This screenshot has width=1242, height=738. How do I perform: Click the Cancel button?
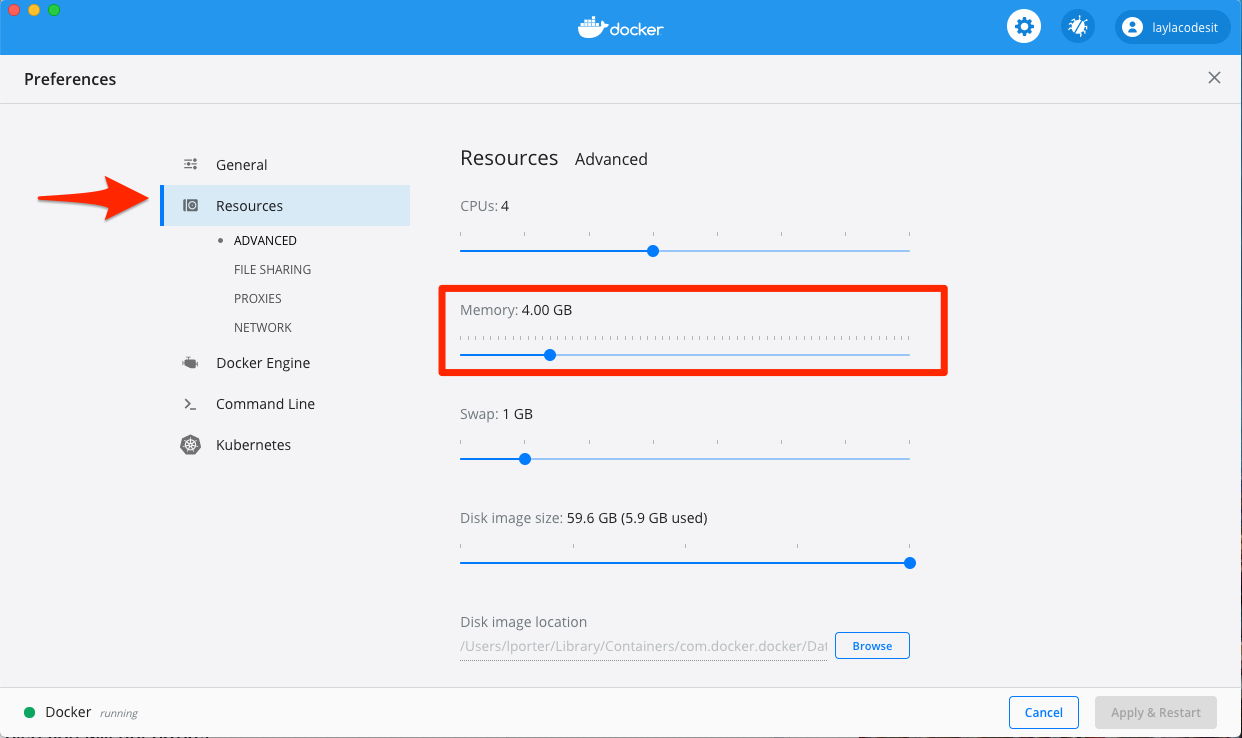click(1044, 712)
